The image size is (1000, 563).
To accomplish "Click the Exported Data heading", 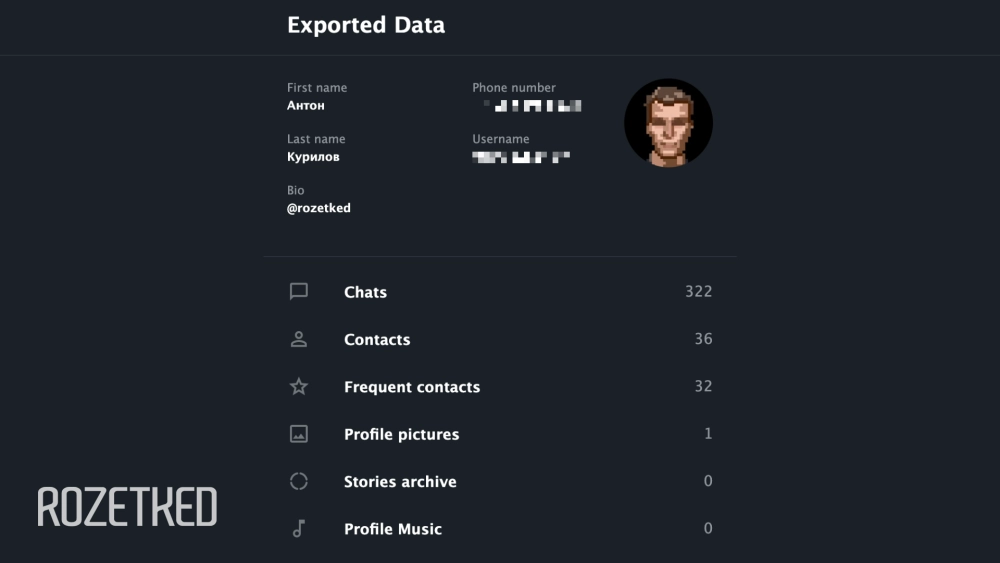I will (366, 25).
